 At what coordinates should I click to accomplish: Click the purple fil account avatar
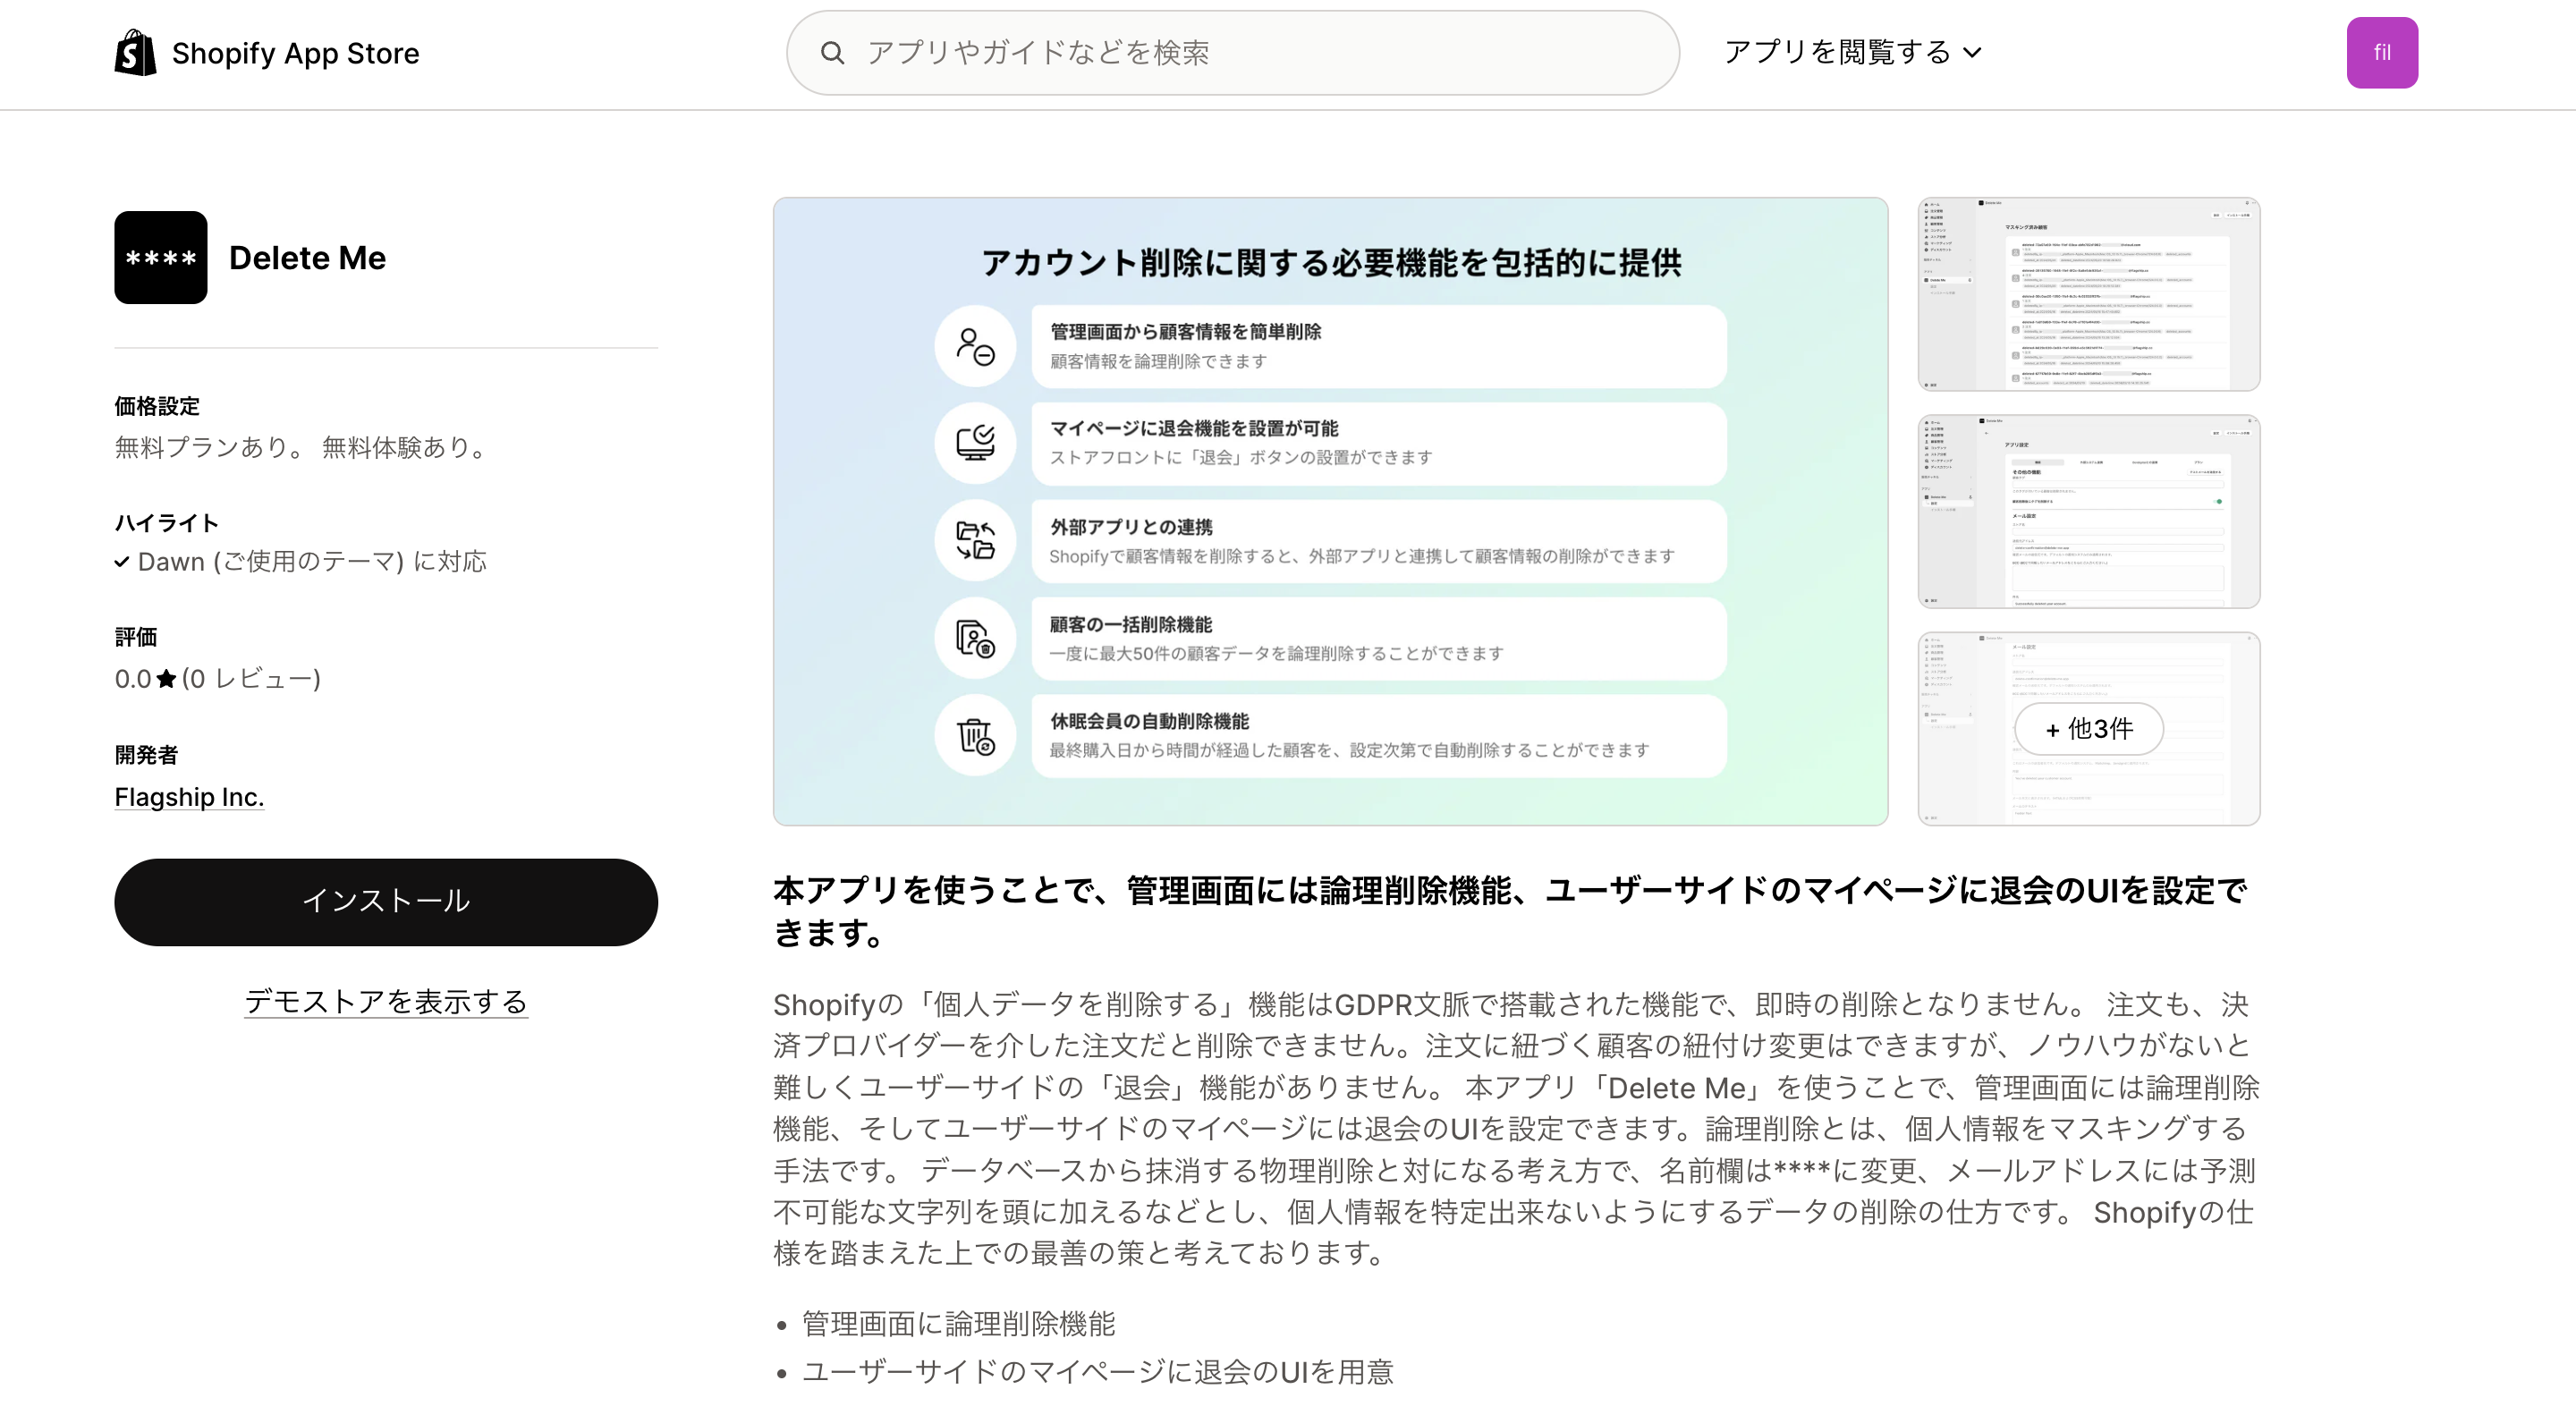[2381, 53]
